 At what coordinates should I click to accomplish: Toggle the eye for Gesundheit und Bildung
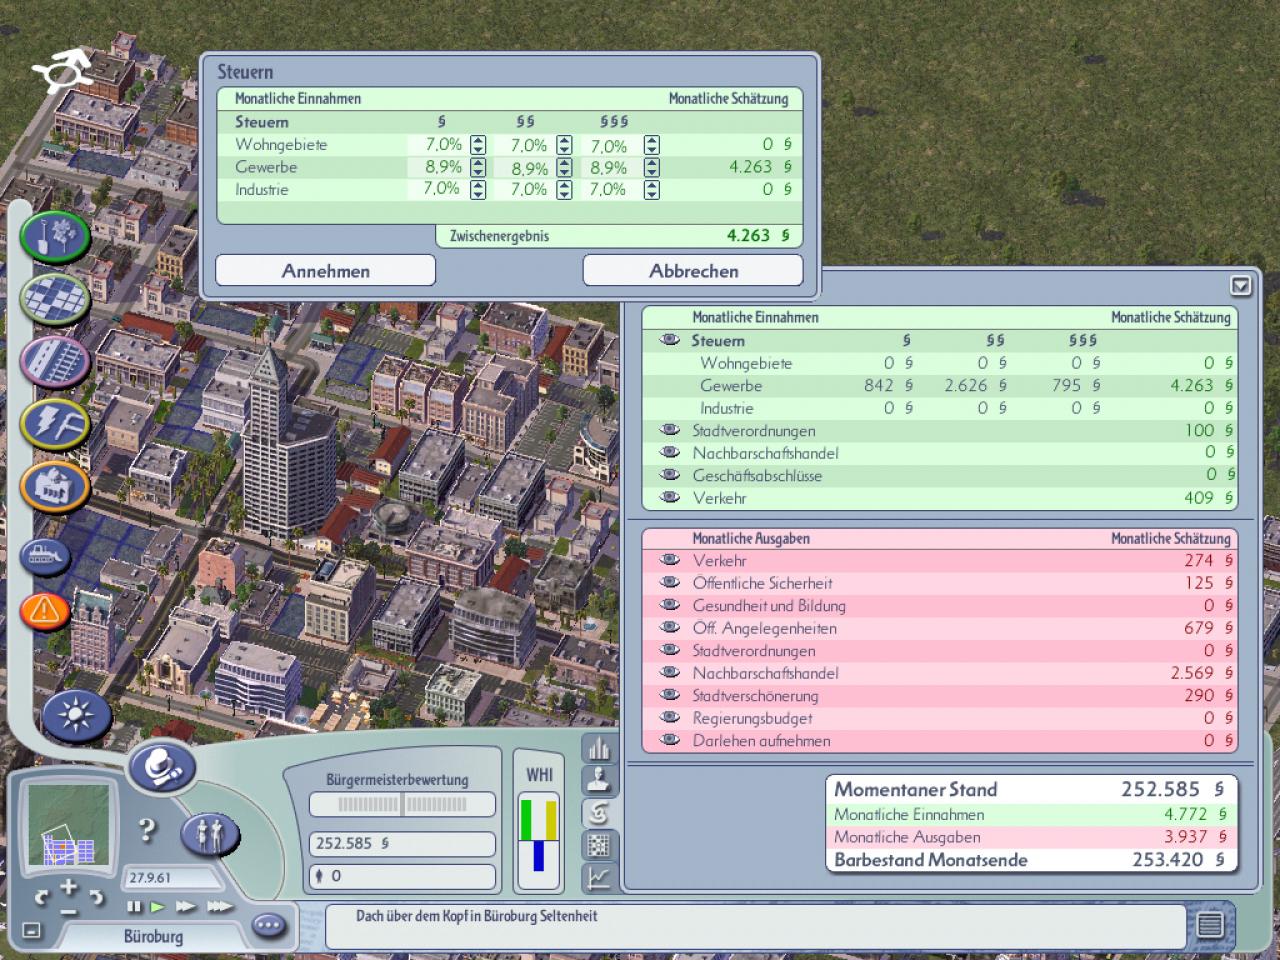coord(670,605)
